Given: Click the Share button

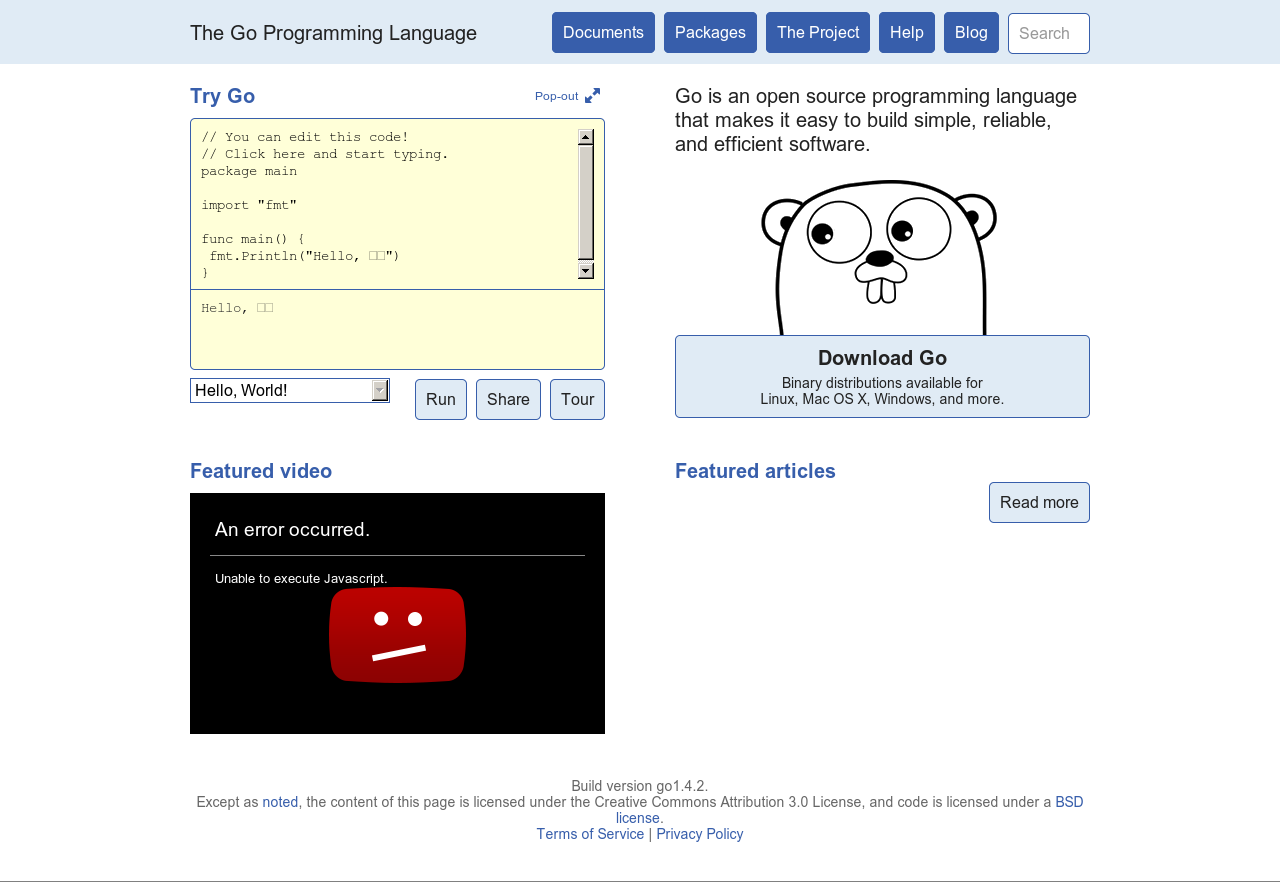Looking at the screenshot, I should [508, 399].
